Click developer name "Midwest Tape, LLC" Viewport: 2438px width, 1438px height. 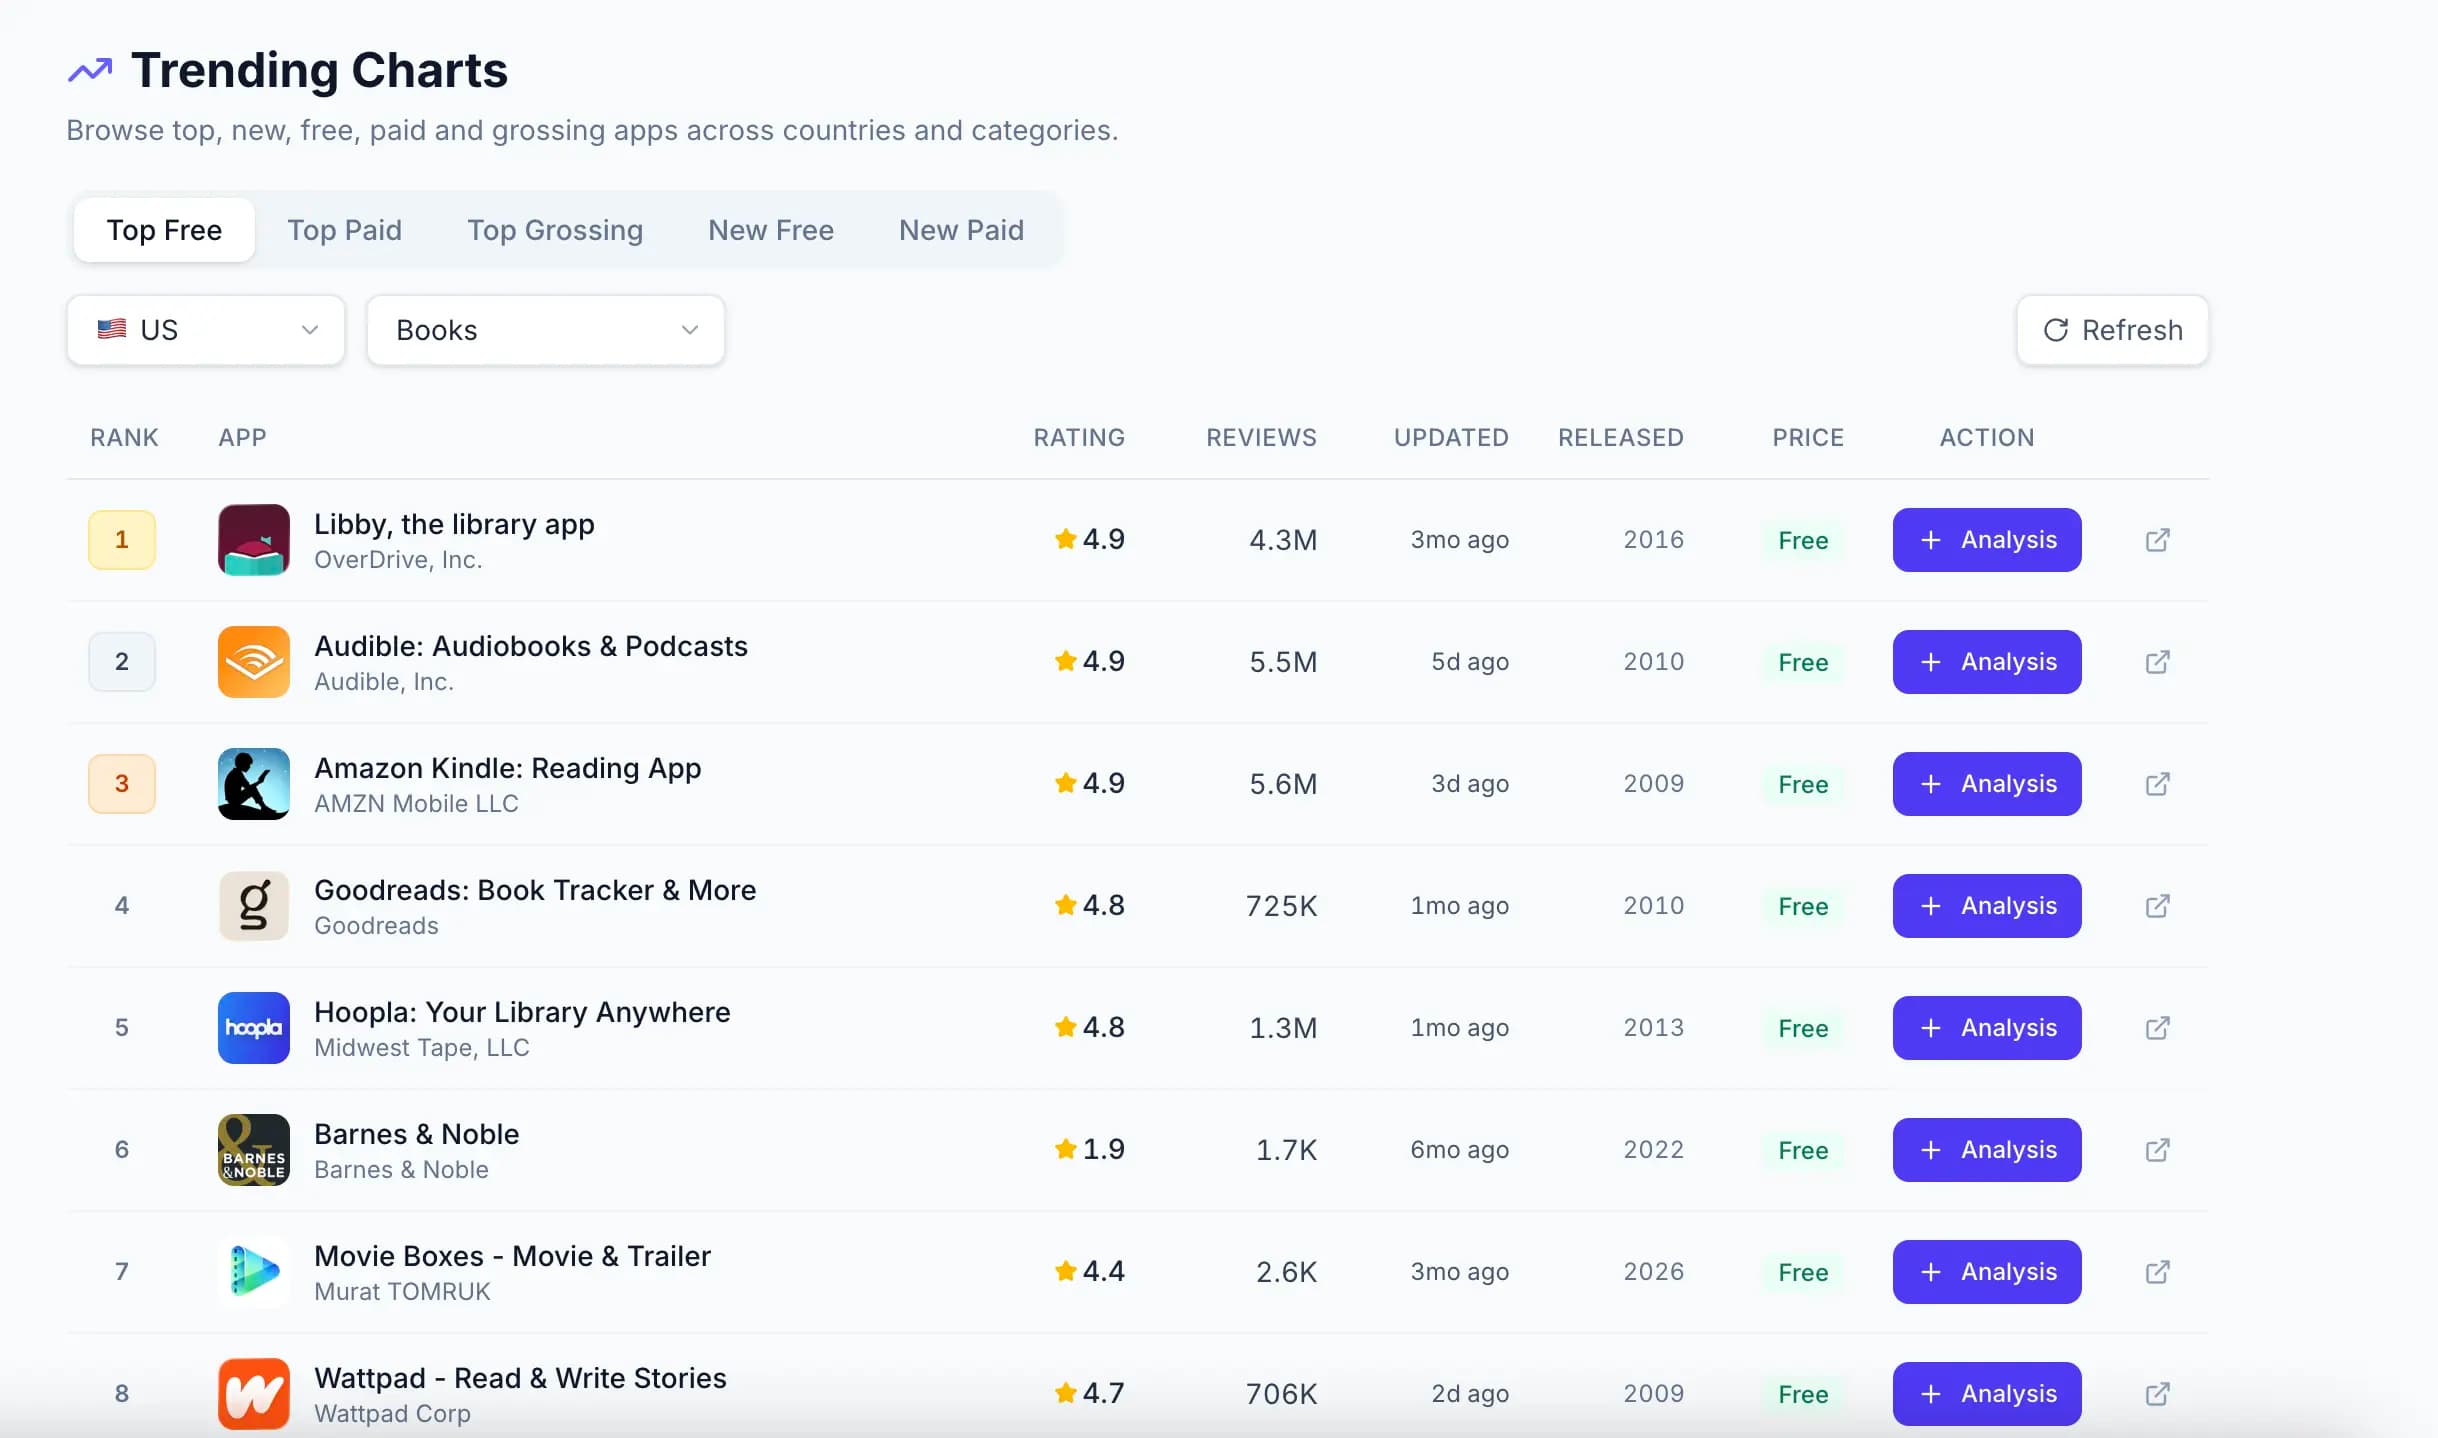[x=422, y=1048]
